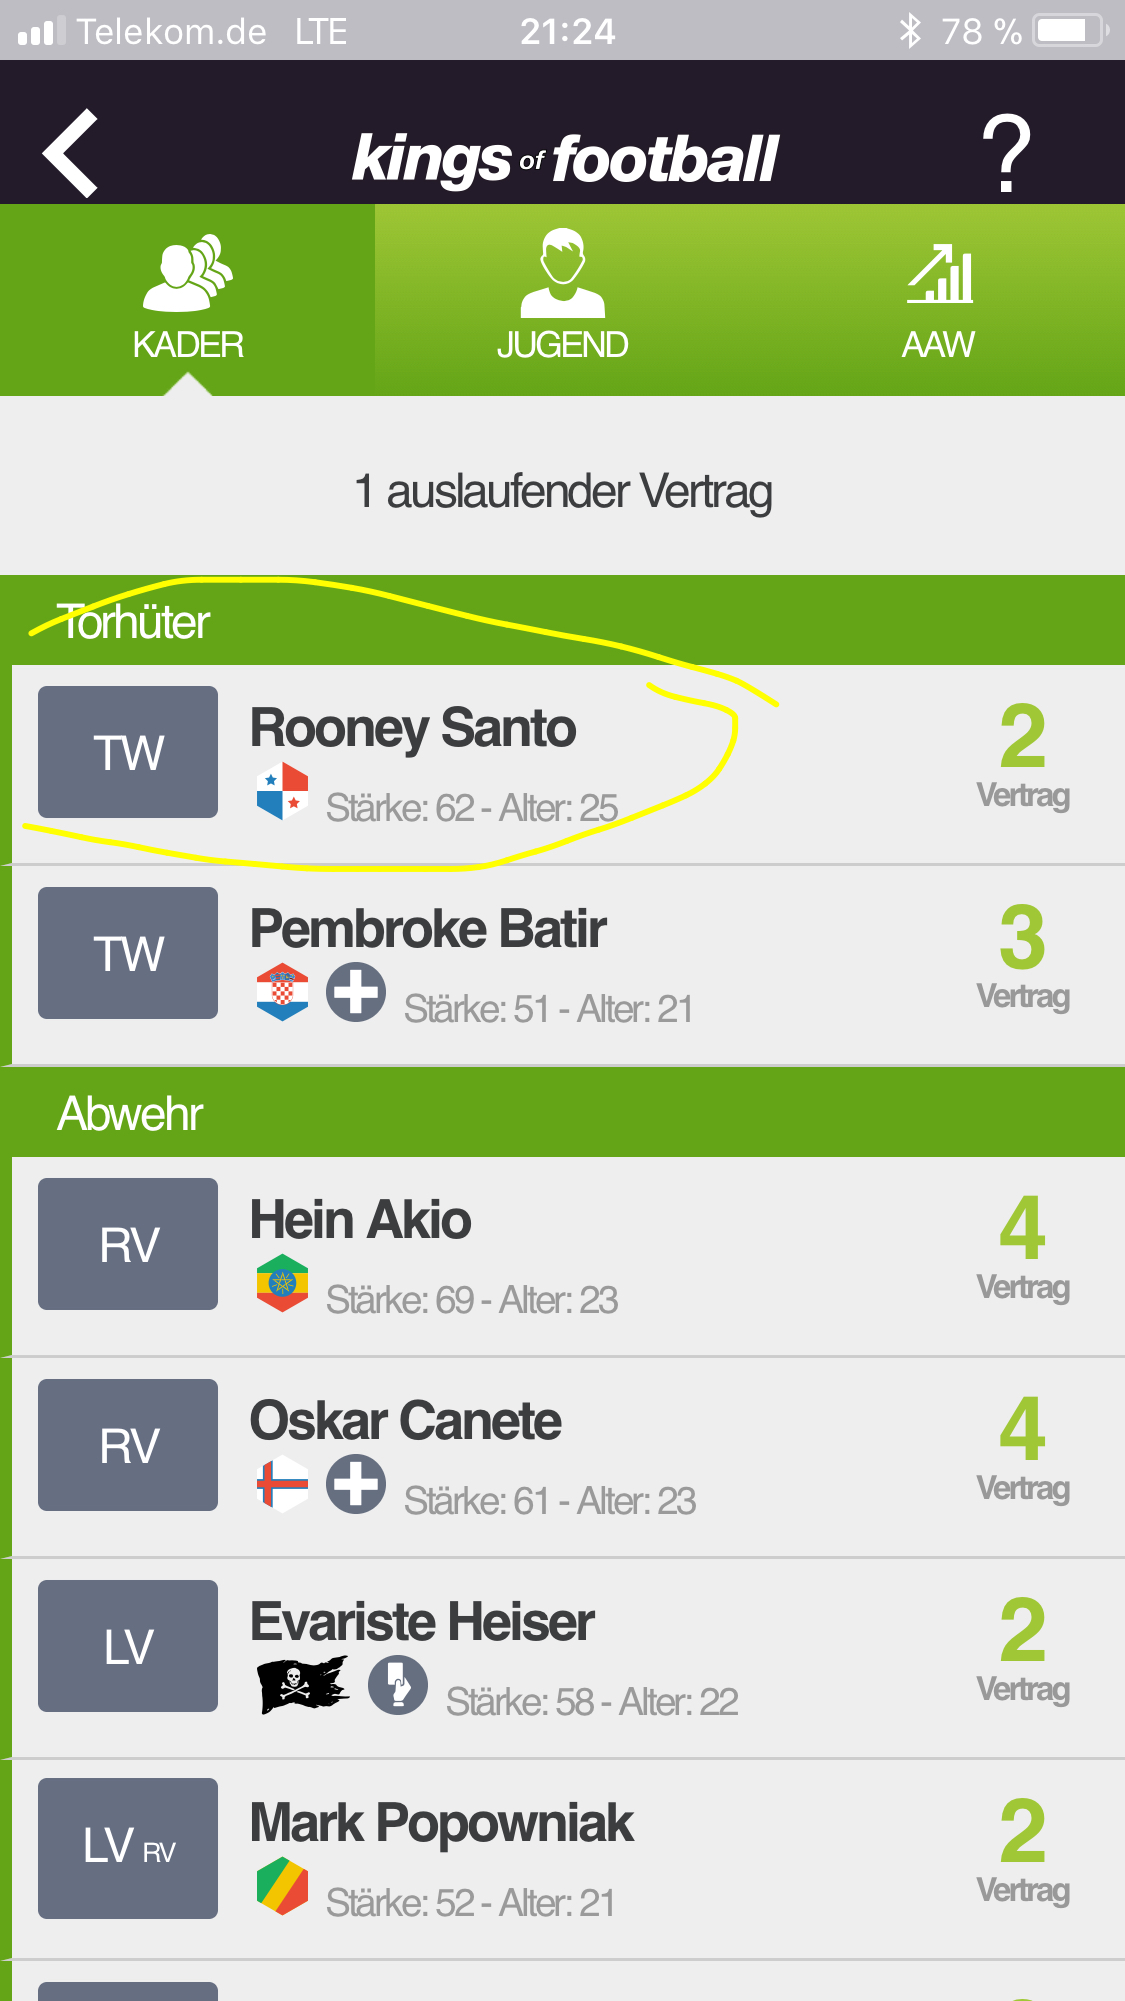This screenshot has width=1125, height=2001.
Task: Select the KADER tab
Action: click(188, 299)
